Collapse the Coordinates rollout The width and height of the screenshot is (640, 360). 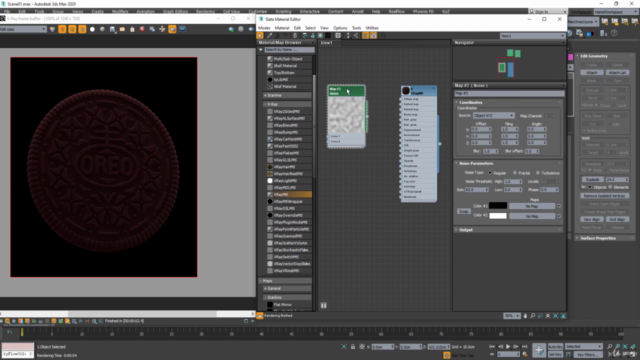coord(509,102)
